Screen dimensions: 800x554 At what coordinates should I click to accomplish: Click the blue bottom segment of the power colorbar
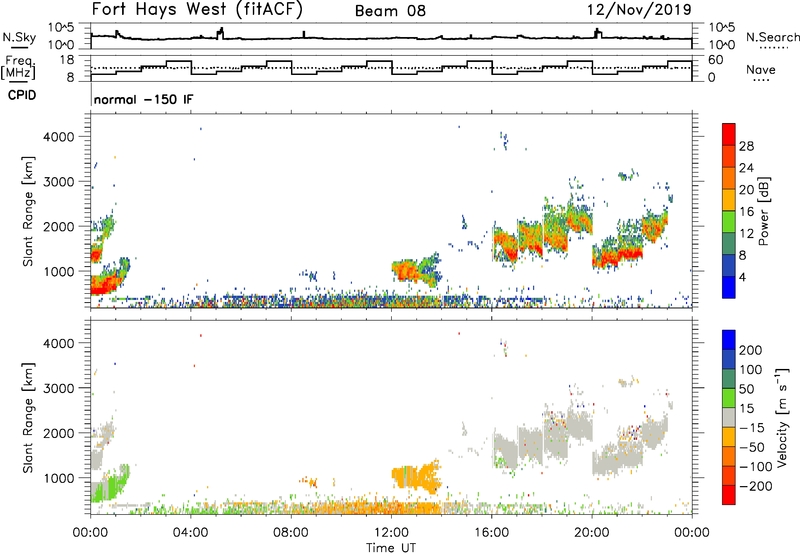pyautogui.click(x=729, y=287)
